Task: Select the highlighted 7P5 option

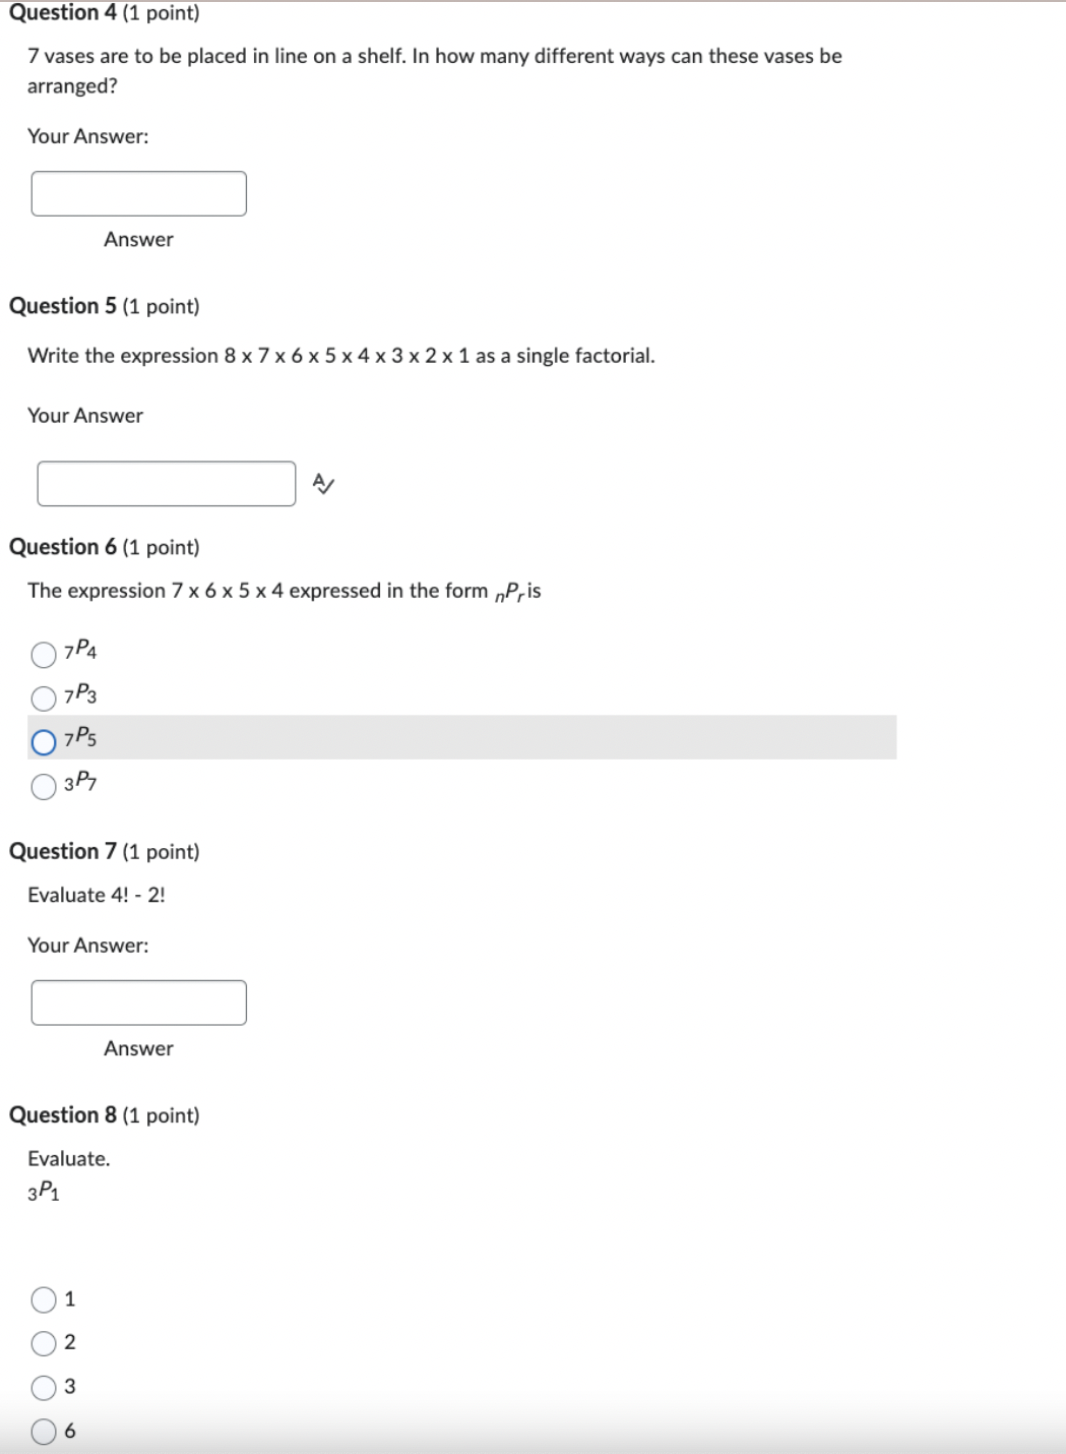Action: (44, 741)
